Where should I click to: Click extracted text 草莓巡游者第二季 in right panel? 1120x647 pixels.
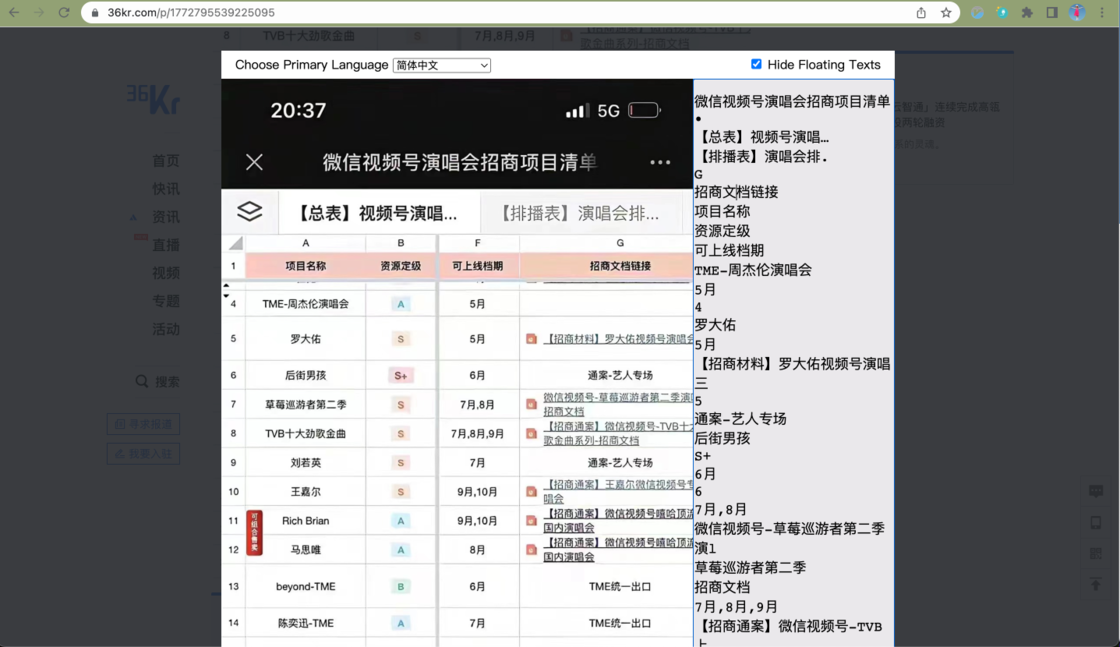click(750, 568)
